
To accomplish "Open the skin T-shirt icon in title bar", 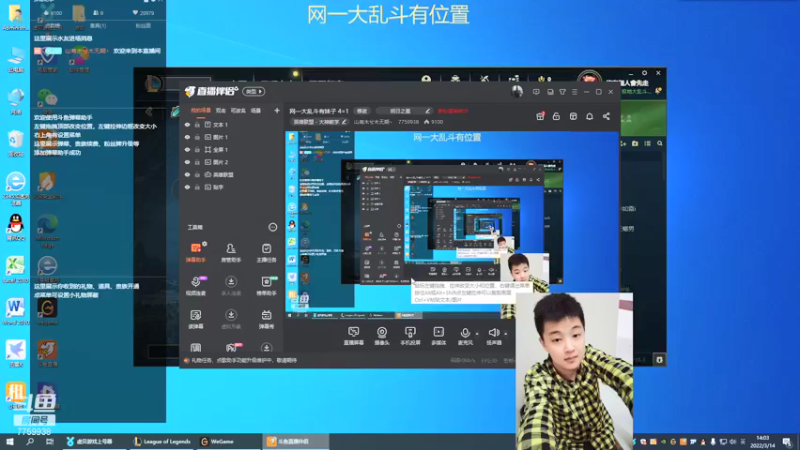I will [x=562, y=92].
